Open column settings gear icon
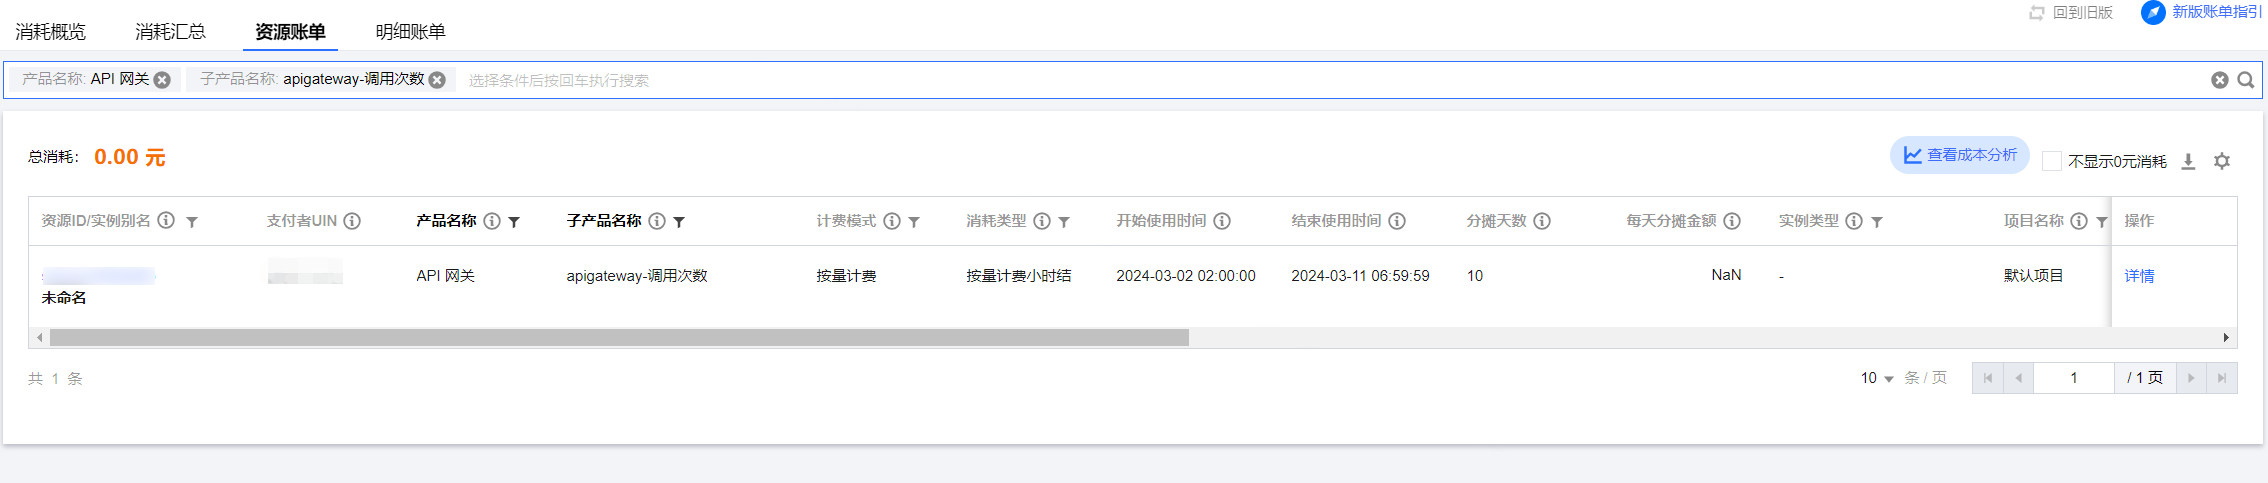Screen dimensions: 2268x483 click(x=2222, y=161)
